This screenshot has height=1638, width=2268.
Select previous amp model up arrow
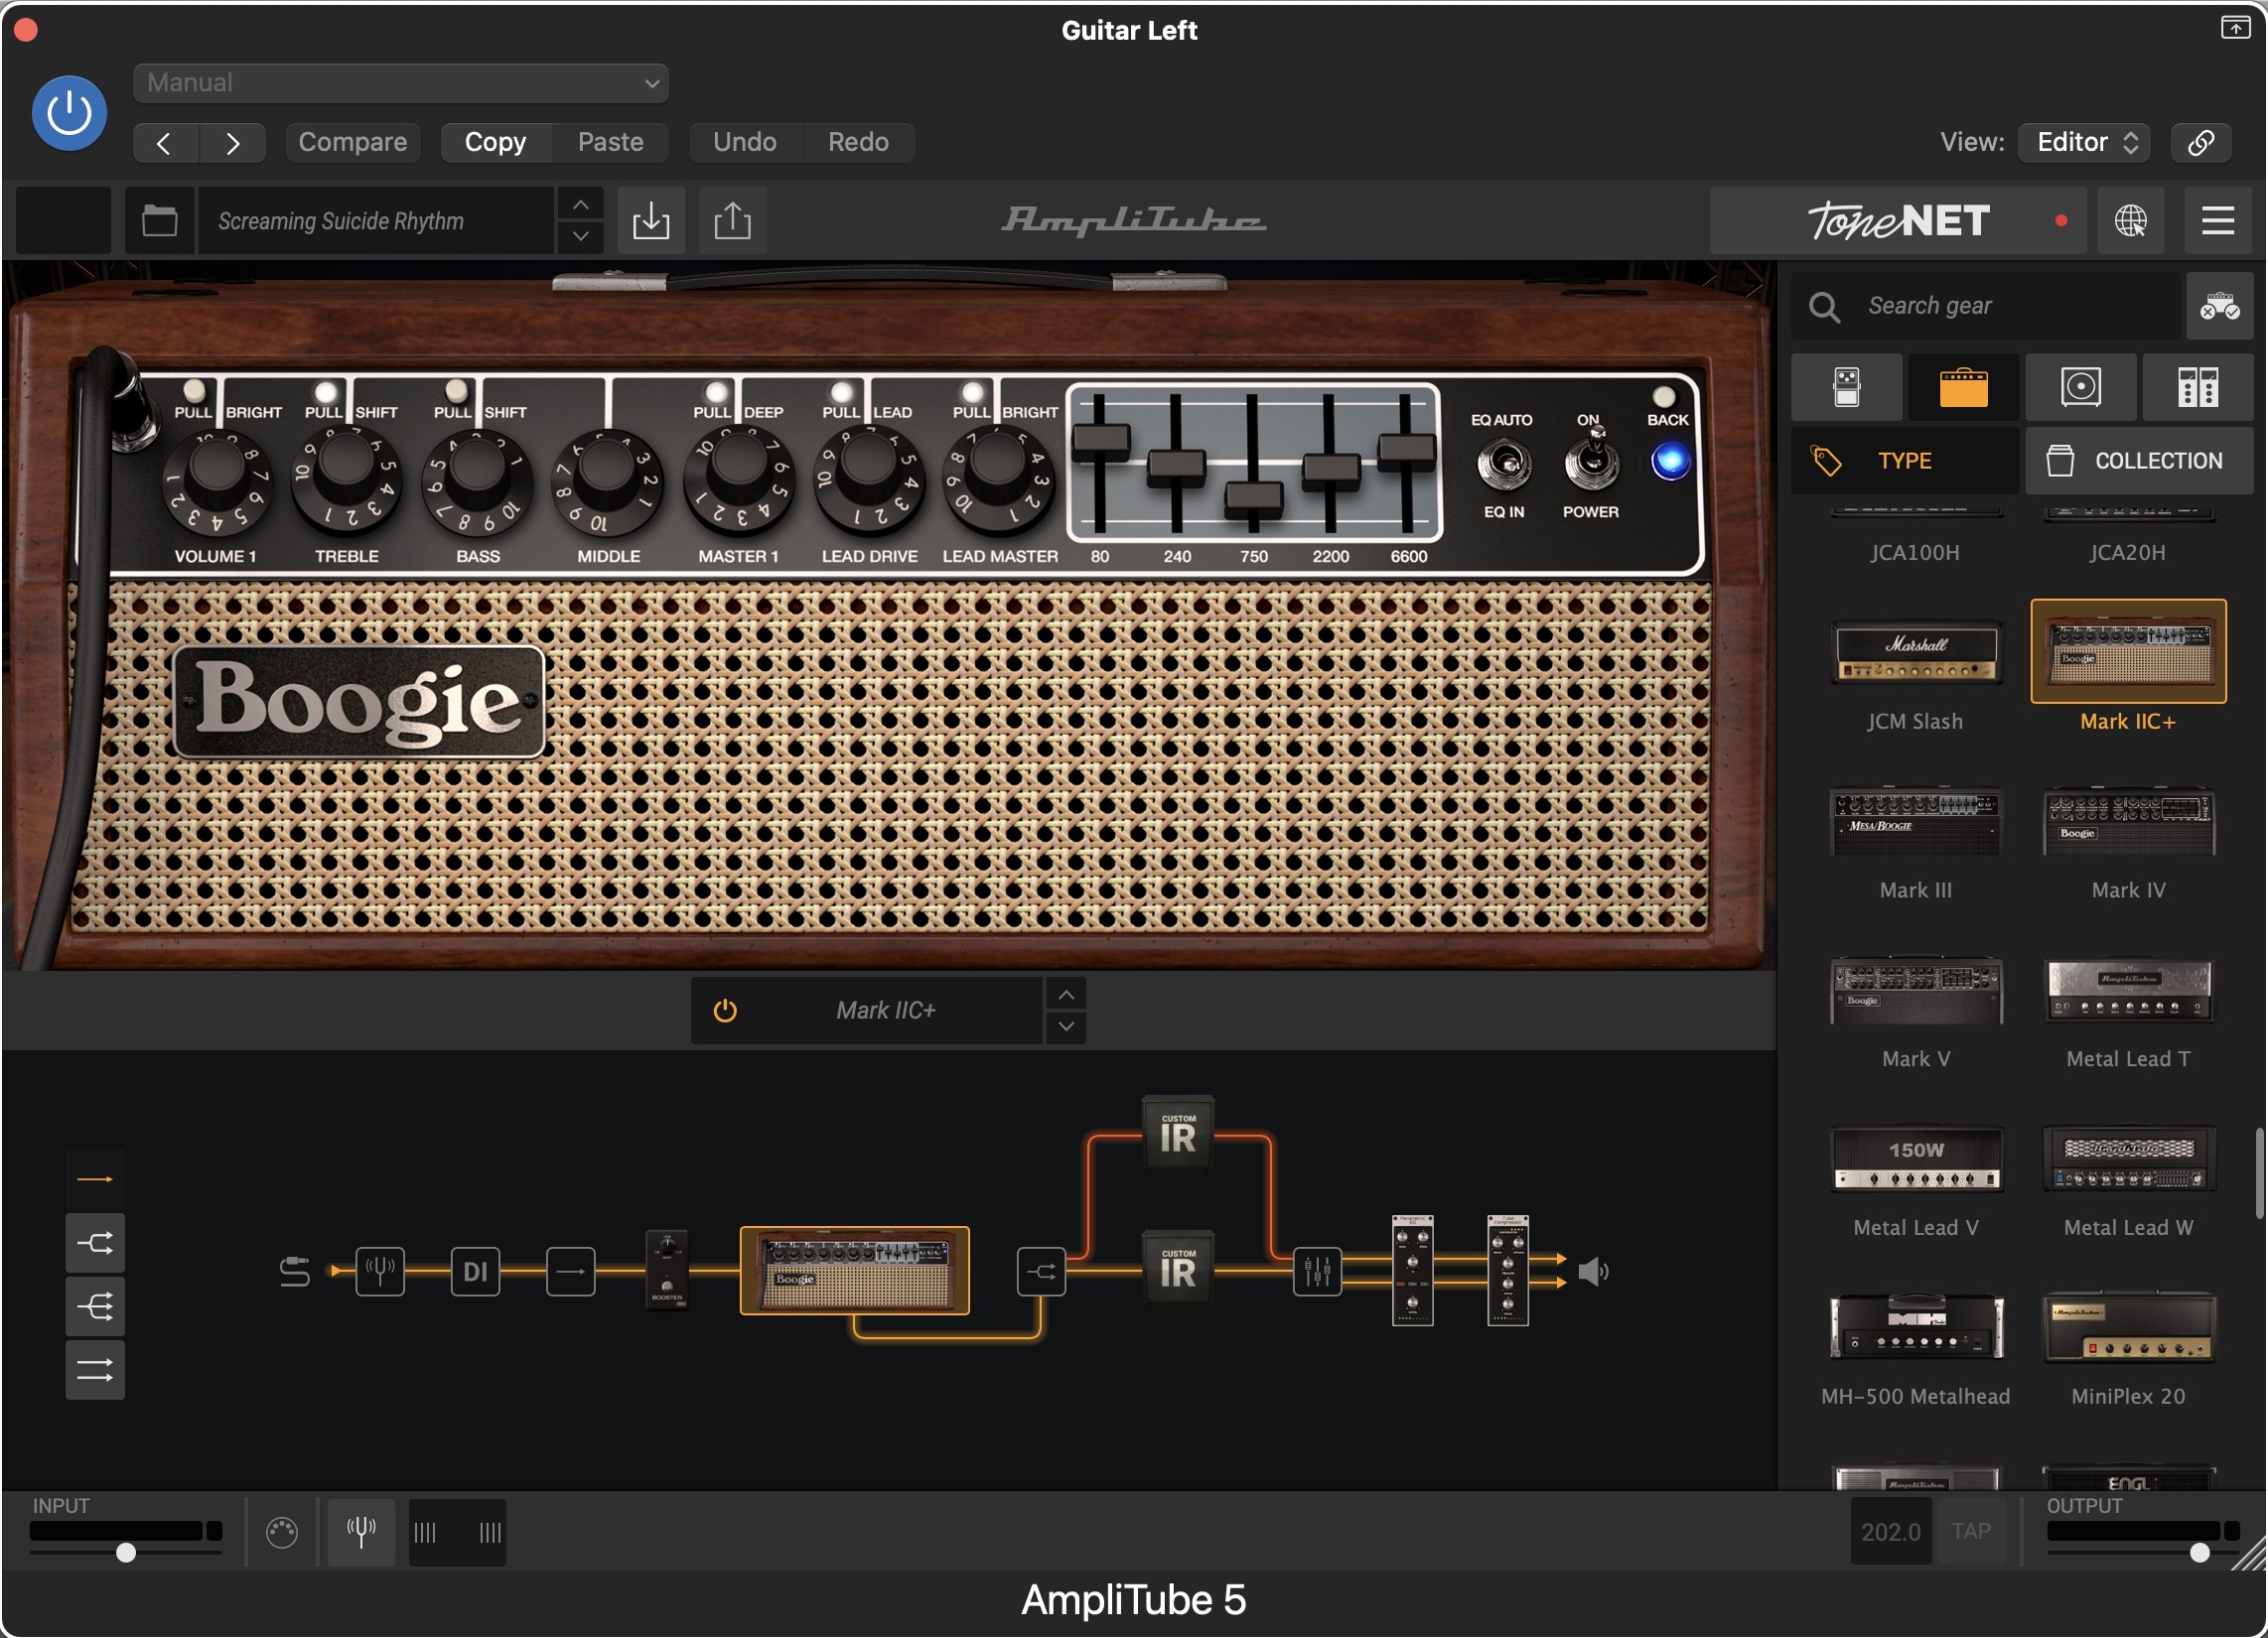pos(1066,994)
